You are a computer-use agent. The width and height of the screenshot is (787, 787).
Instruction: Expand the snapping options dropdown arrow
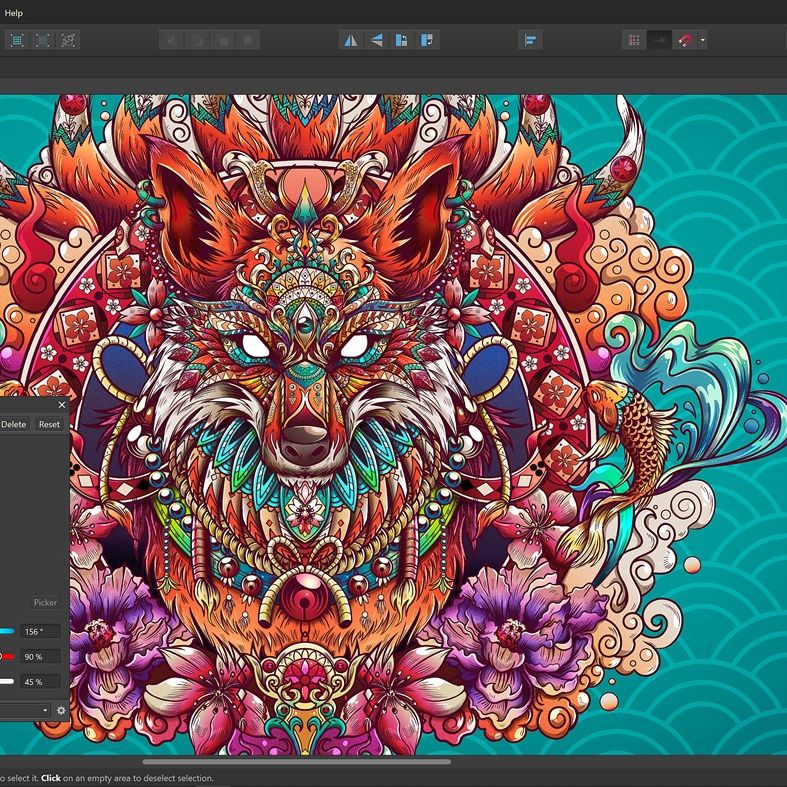(703, 40)
